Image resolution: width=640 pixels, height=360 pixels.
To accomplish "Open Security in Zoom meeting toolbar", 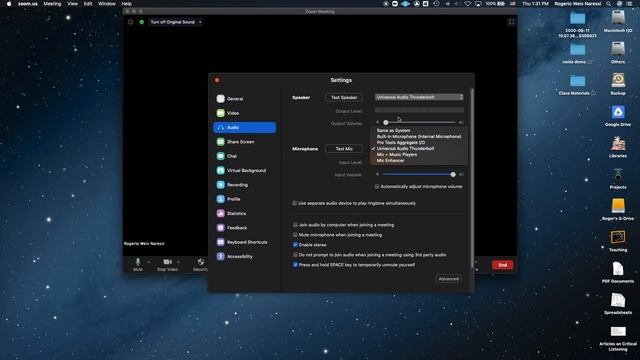I will tap(200, 264).
